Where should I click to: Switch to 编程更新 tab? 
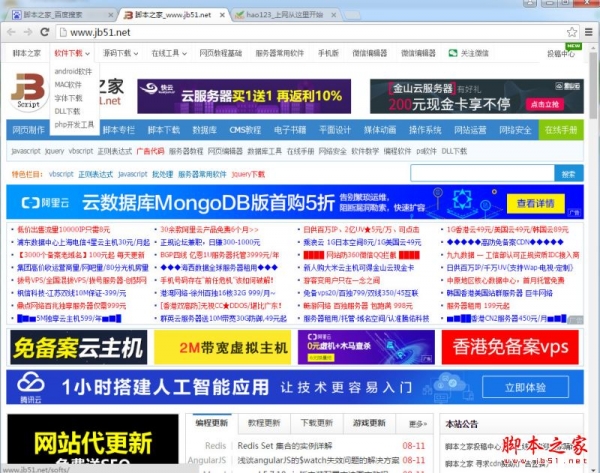212,423
